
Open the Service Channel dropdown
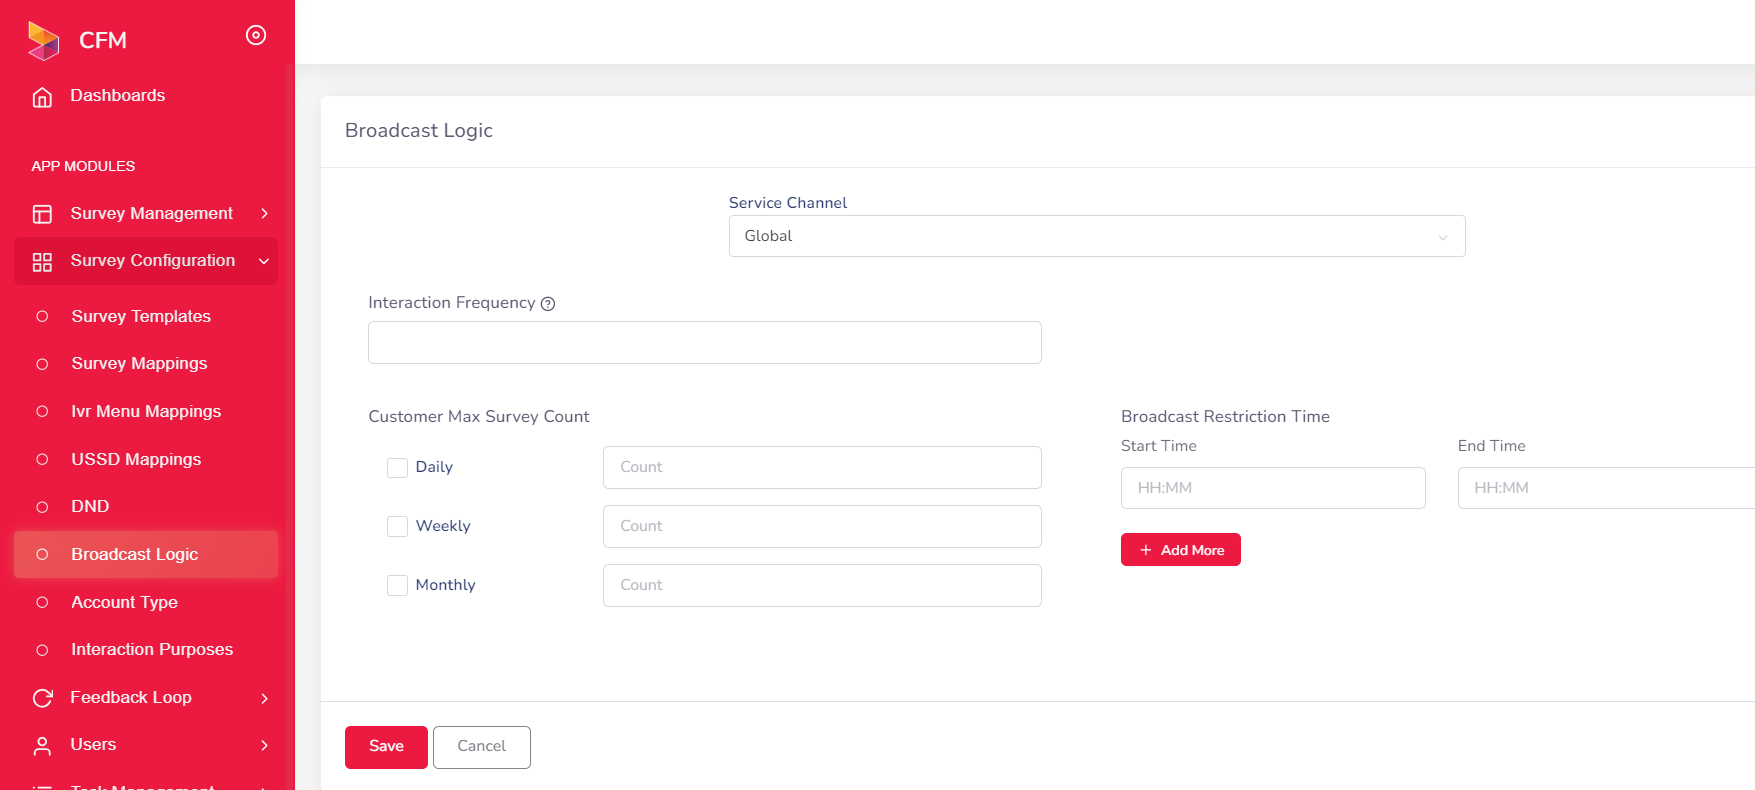click(1096, 236)
